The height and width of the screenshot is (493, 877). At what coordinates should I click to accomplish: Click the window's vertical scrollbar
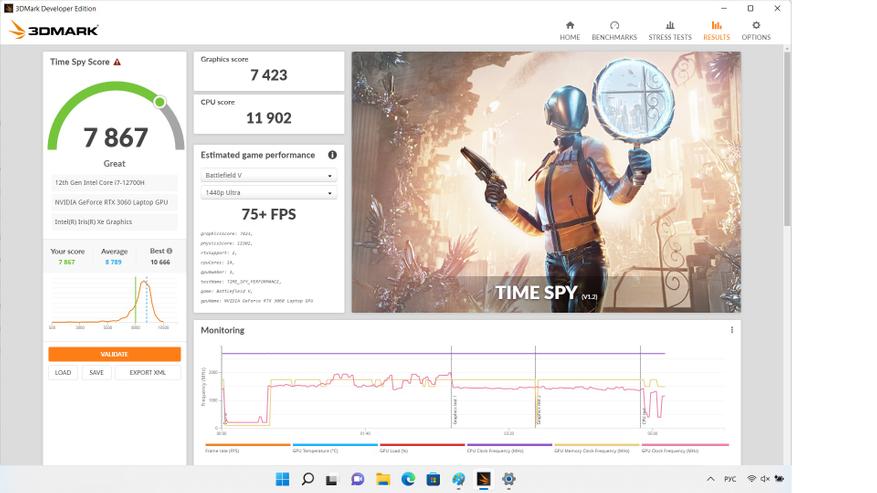pyautogui.click(x=787, y=140)
